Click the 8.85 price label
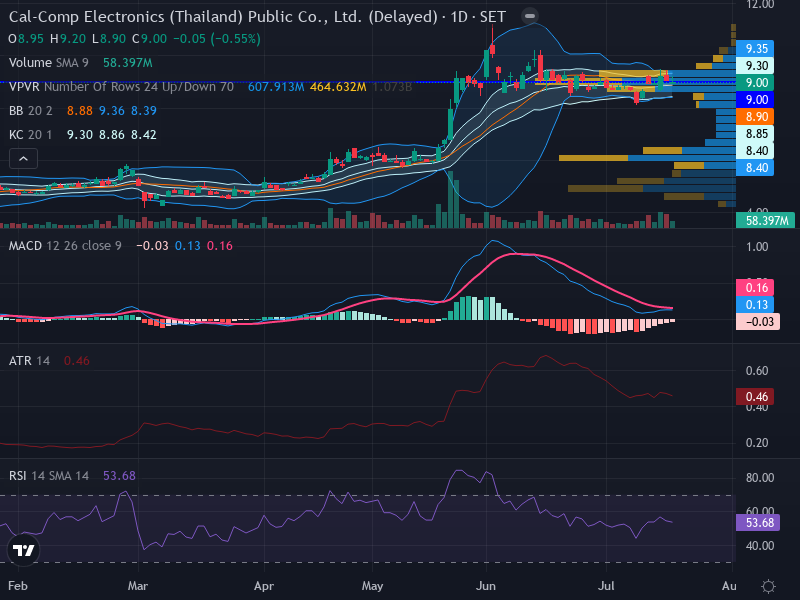 (x=755, y=134)
